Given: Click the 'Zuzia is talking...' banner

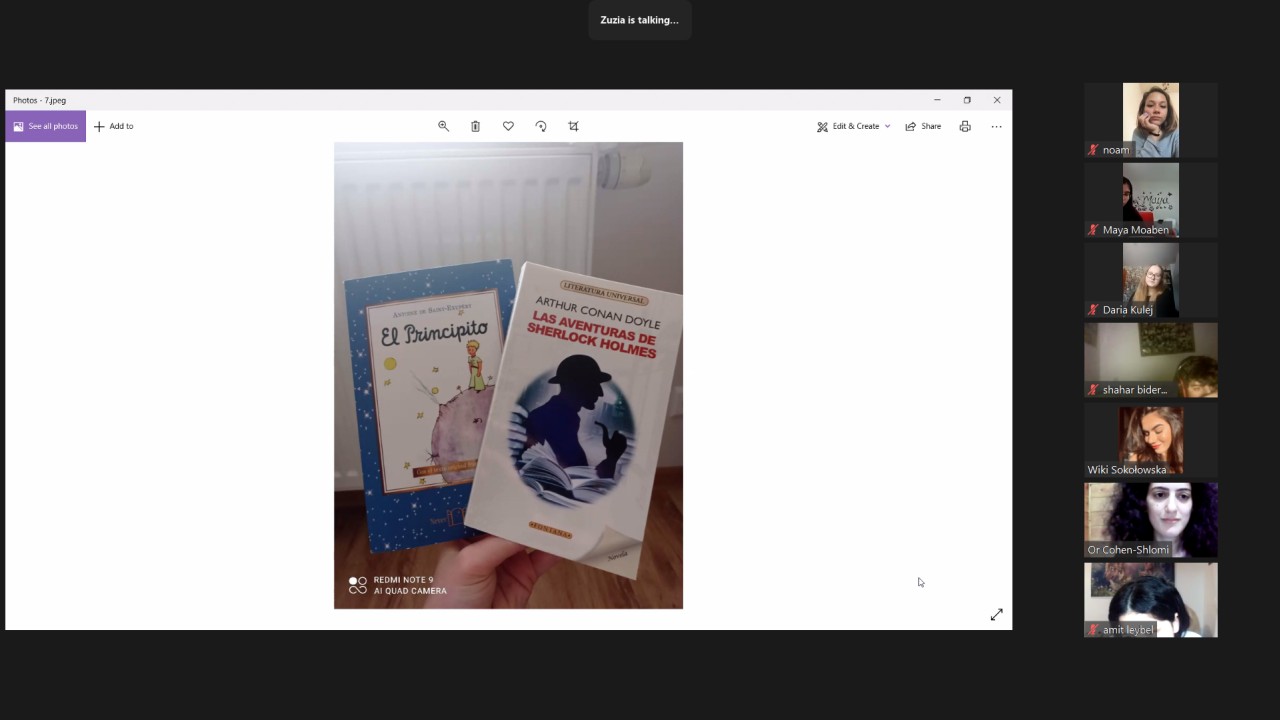Looking at the screenshot, I should (x=639, y=20).
